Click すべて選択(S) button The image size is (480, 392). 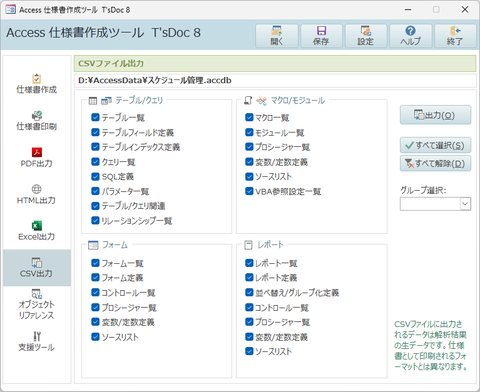click(435, 145)
